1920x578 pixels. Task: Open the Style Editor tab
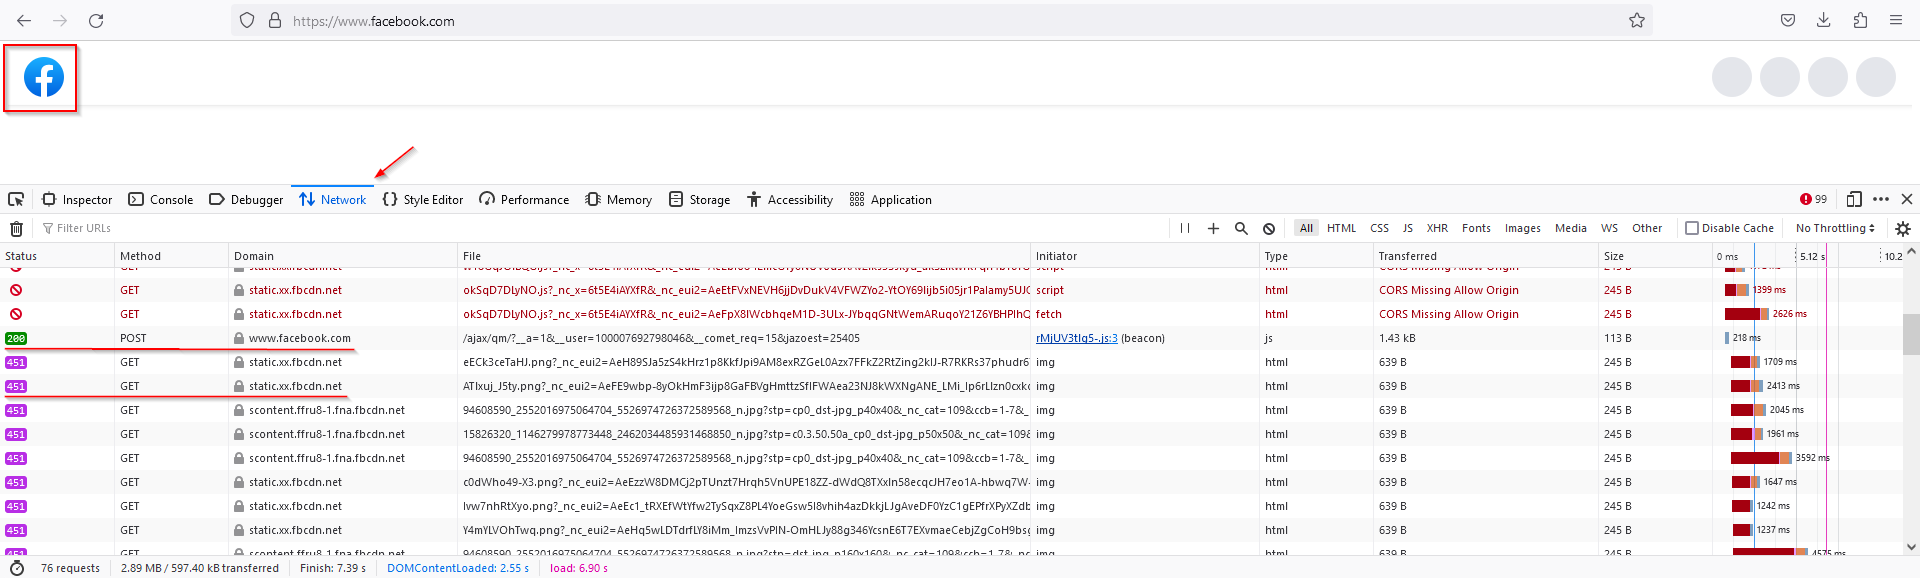423,199
